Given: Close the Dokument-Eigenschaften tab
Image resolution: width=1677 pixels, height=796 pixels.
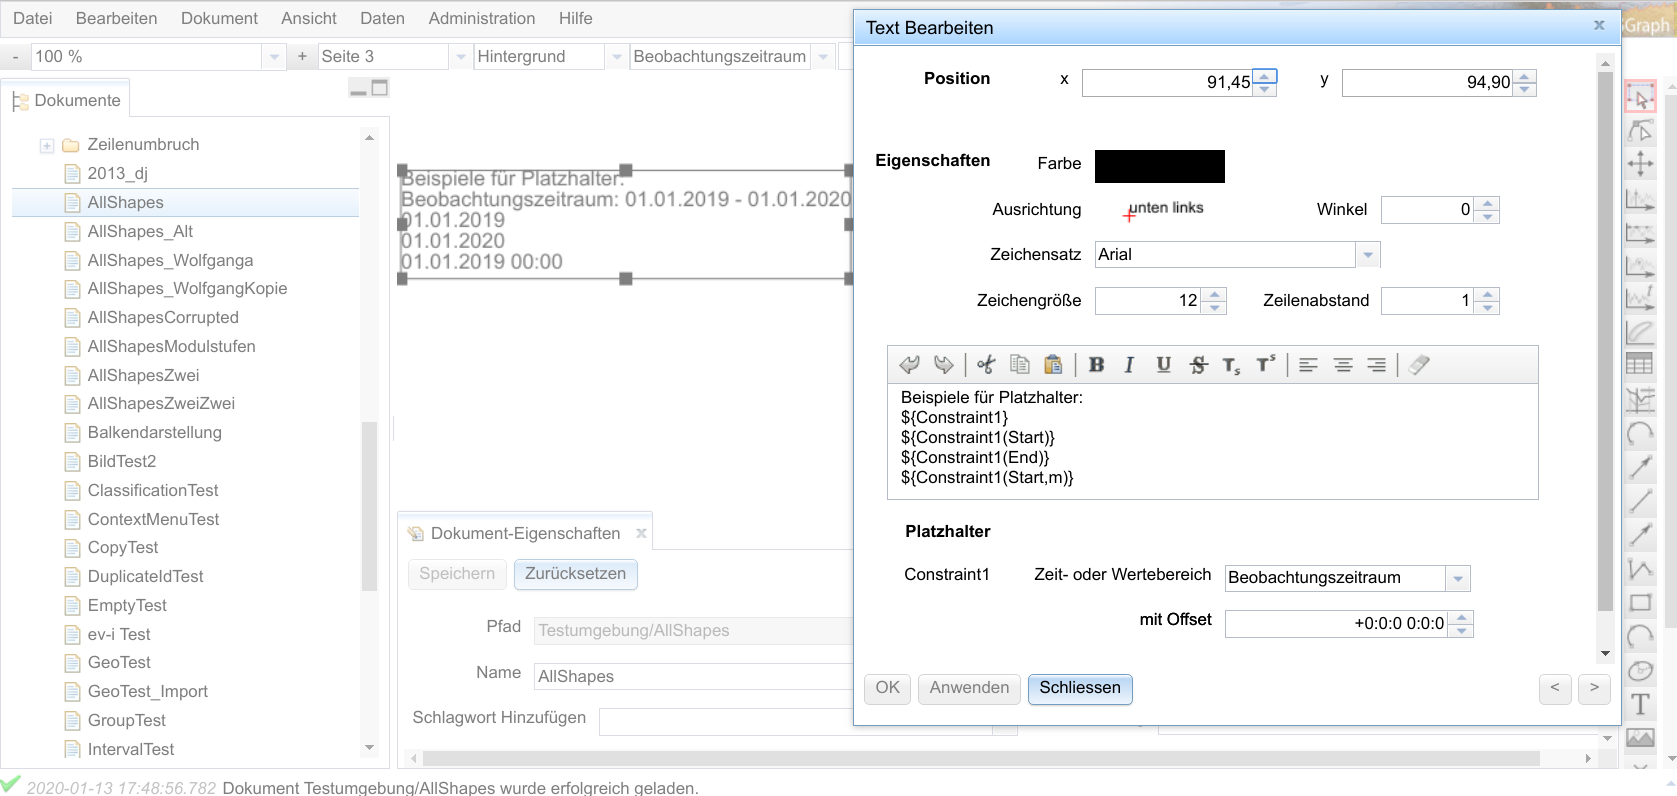Looking at the screenshot, I should point(641,533).
